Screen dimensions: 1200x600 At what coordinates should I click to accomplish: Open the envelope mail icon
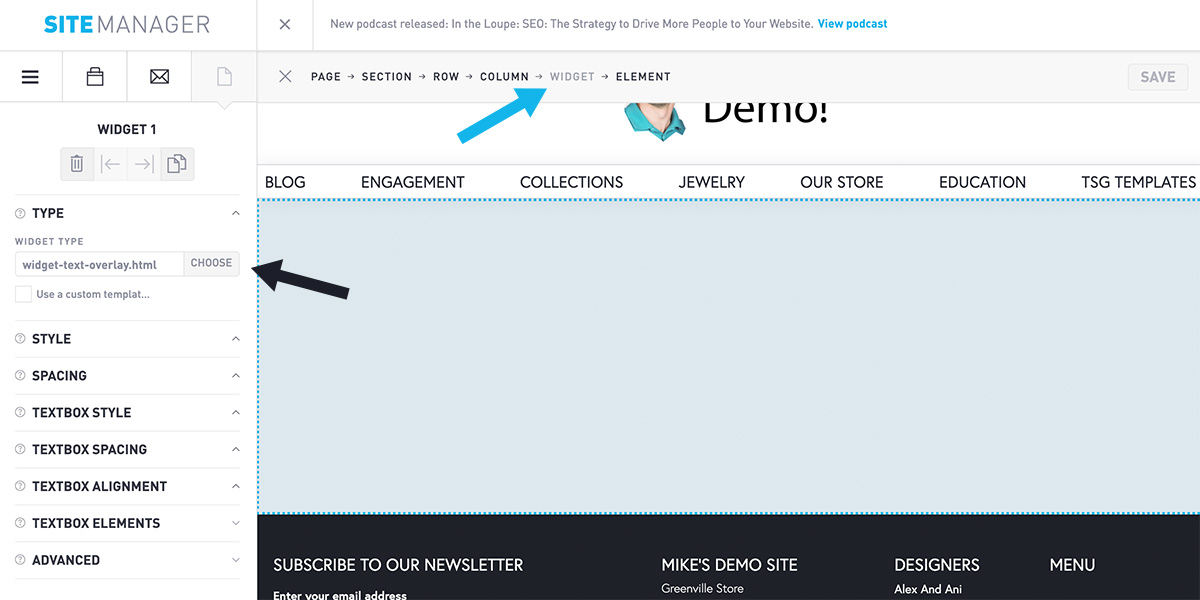[159, 77]
